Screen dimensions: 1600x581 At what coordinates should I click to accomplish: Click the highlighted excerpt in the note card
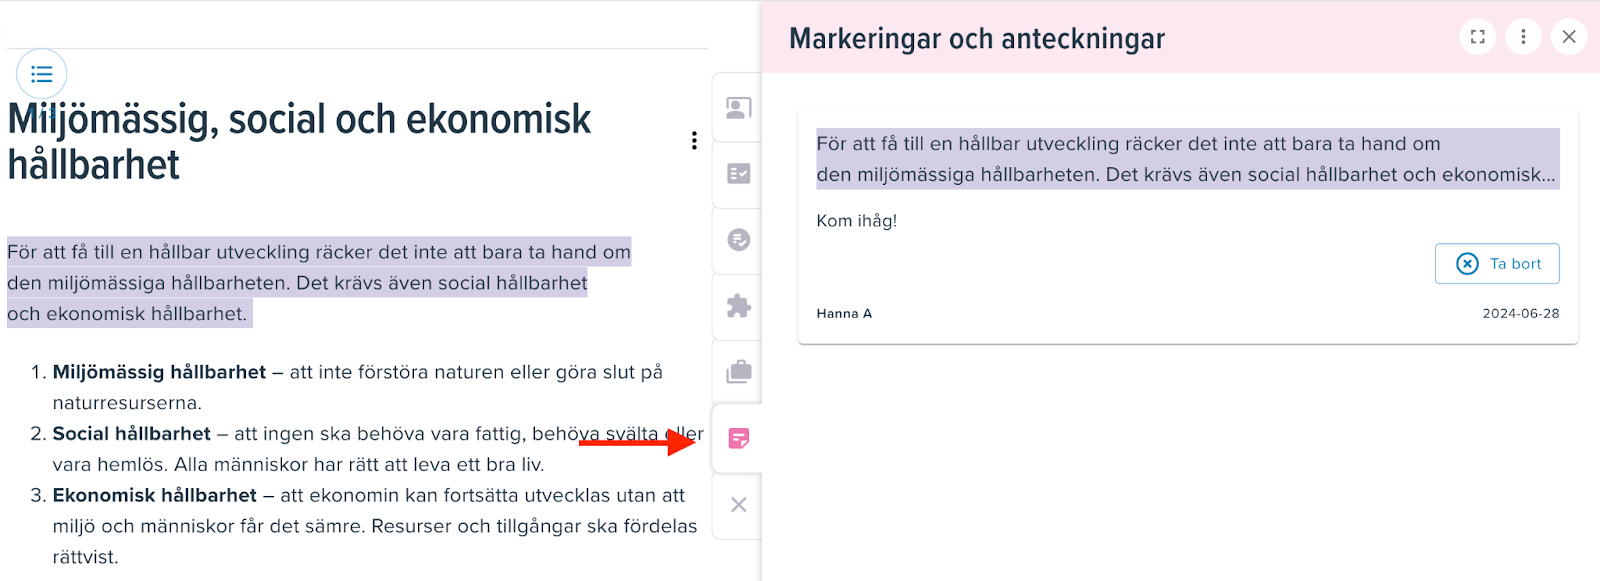[x=1187, y=159]
